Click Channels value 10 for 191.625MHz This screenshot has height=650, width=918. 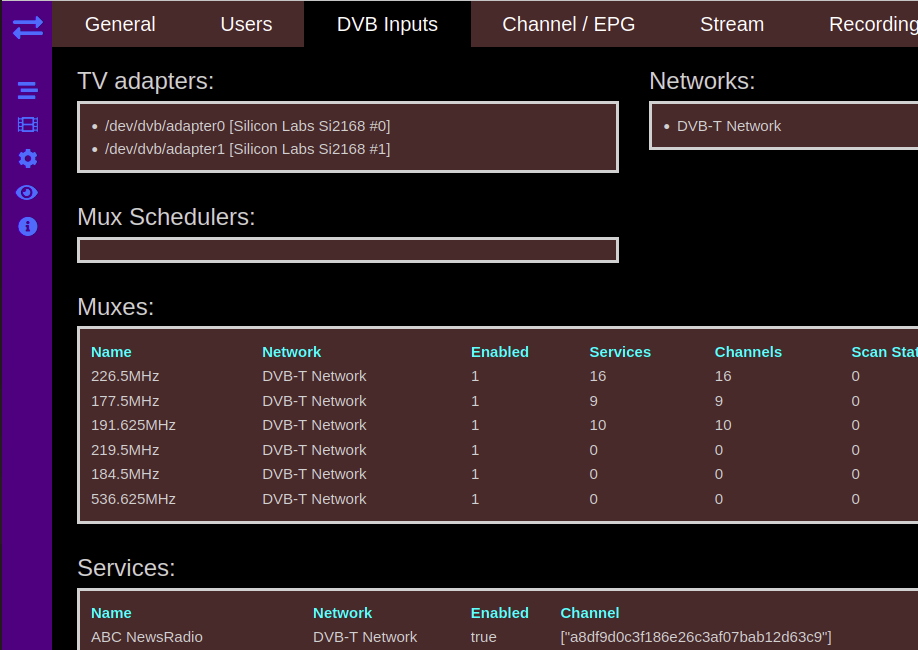723,425
